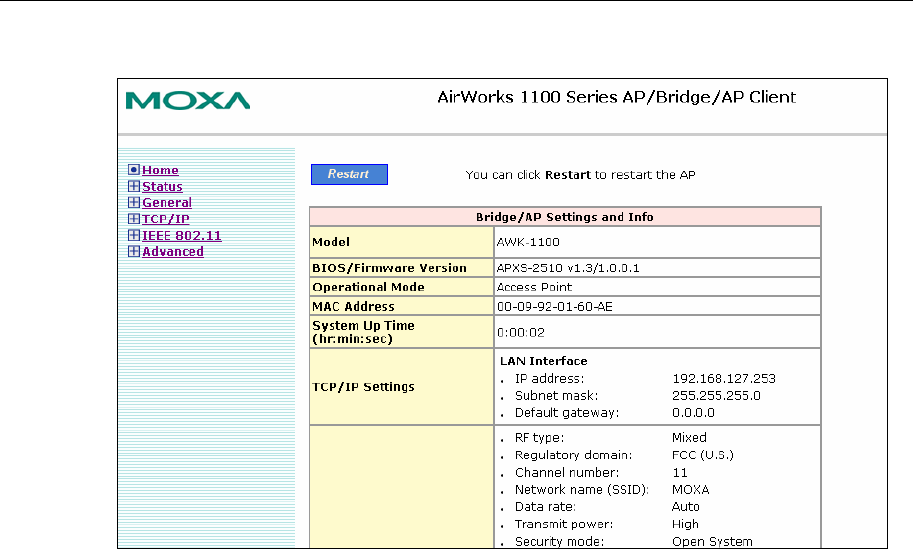Expand the General tree node
The height and width of the screenshot is (549, 913).
tap(133, 203)
